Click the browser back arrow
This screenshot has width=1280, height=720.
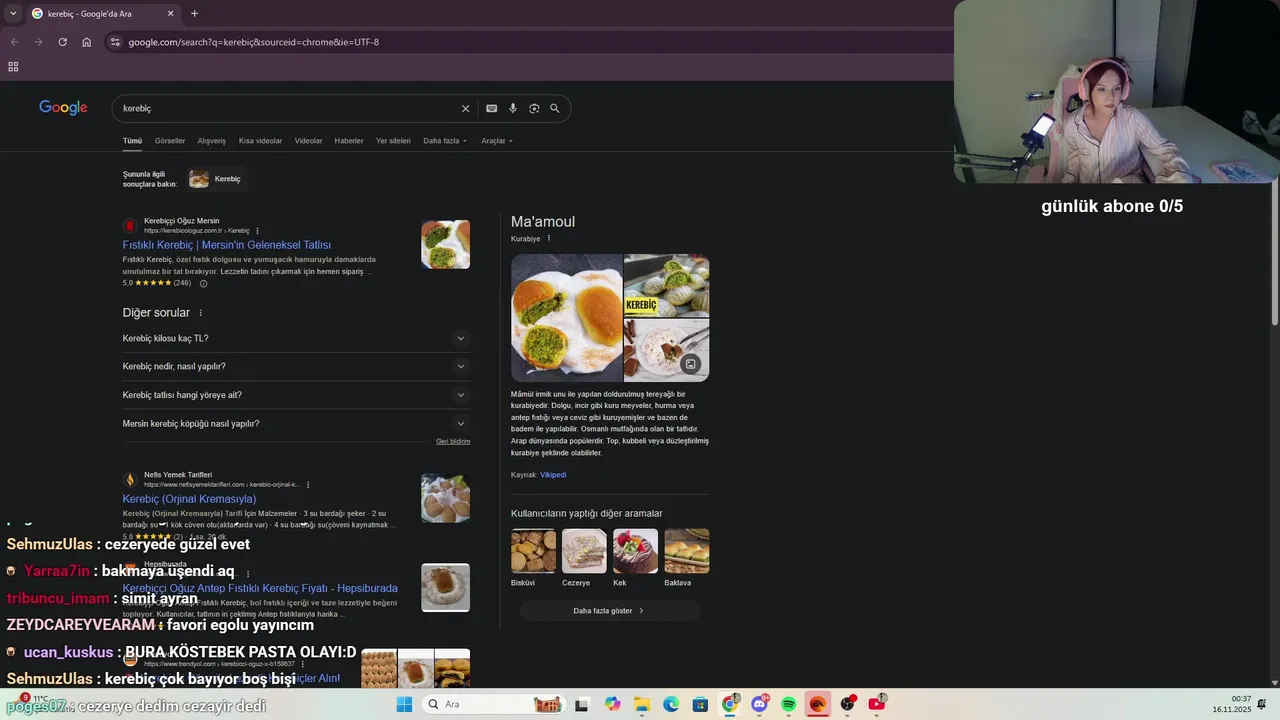(x=14, y=42)
